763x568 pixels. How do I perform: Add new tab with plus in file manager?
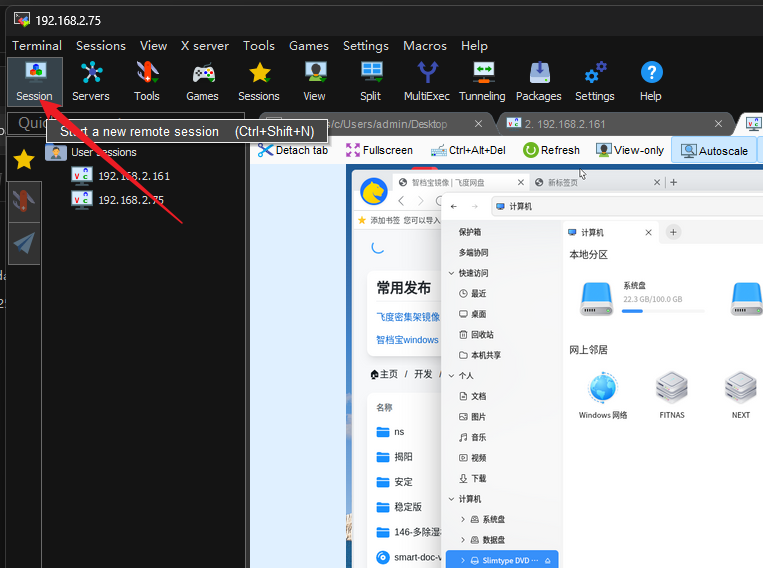pyautogui.click(x=673, y=232)
